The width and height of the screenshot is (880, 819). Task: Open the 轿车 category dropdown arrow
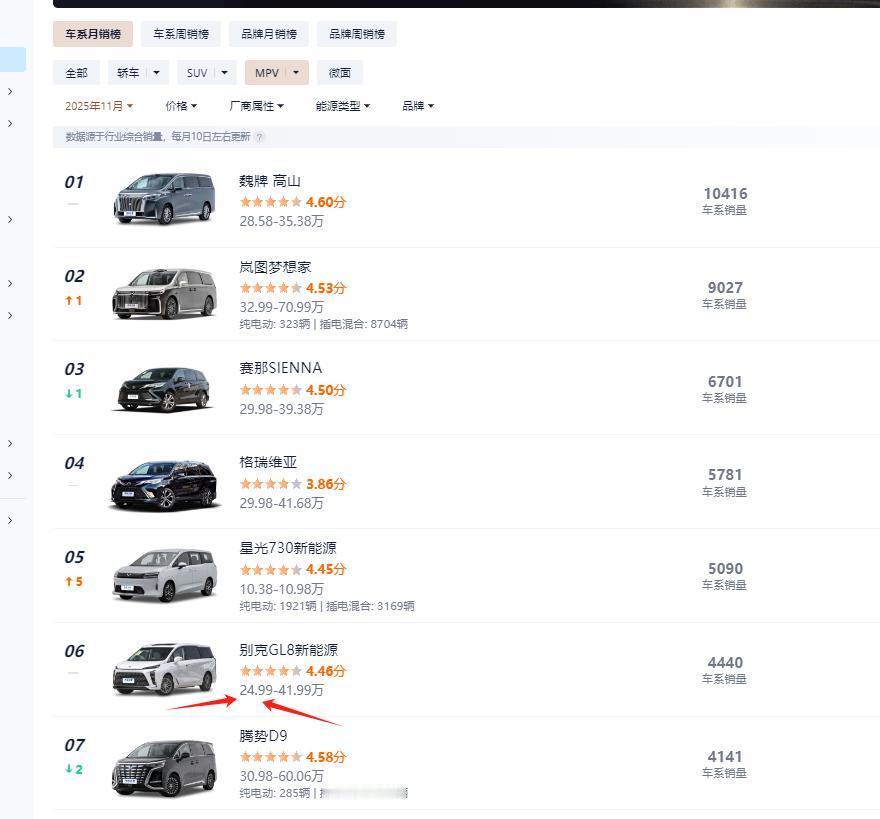pos(157,73)
